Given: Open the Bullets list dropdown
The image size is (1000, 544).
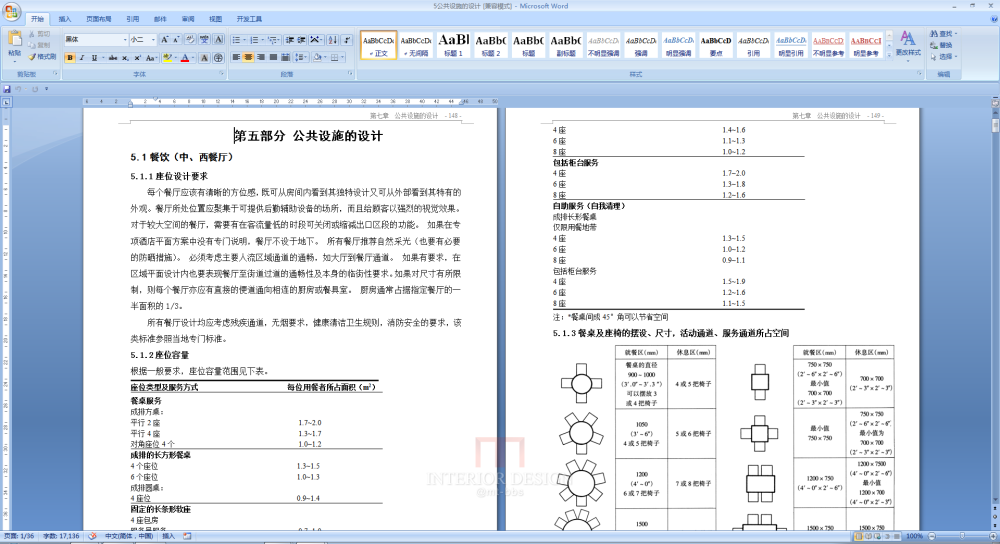Looking at the screenshot, I should [244, 40].
